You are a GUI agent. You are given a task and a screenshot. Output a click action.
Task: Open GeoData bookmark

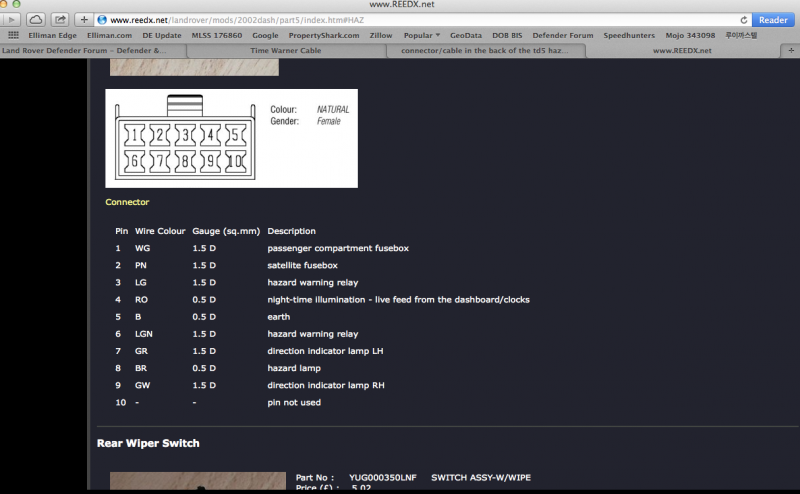pyautogui.click(x=466, y=35)
